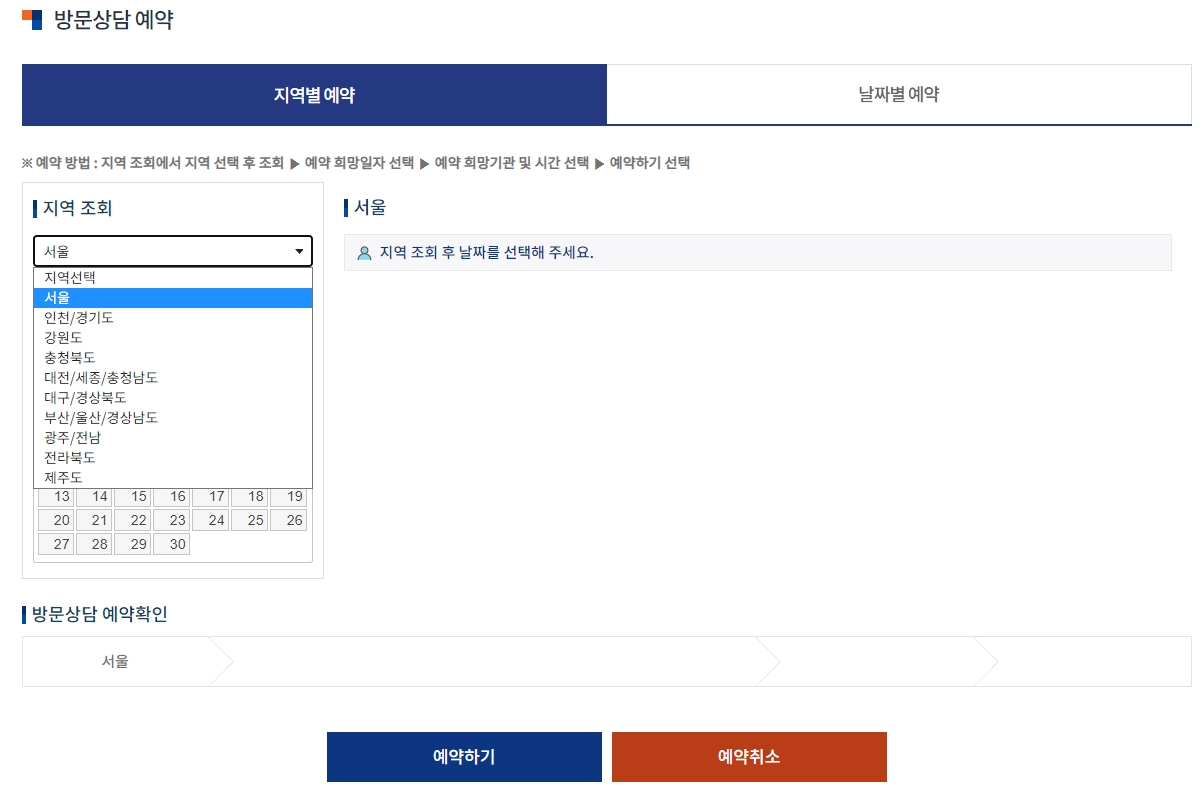Choose 강원도 from the region list
This screenshot has width=1203, height=798.
173,338
